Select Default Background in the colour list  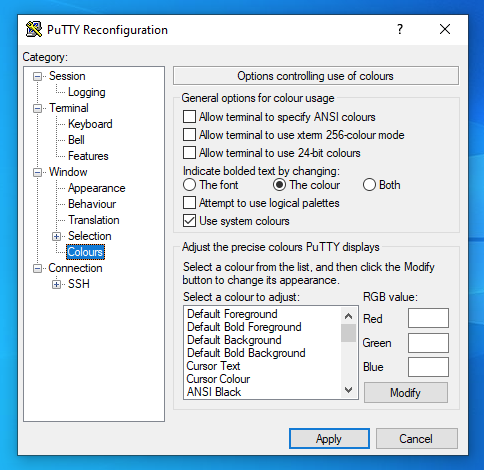[234, 340]
